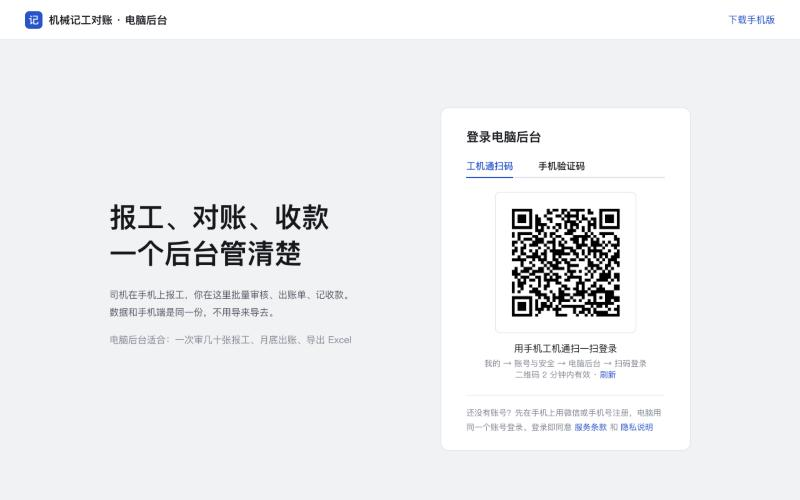The width and height of the screenshot is (800, 500).
Task: Click the 机械记工对账 · 电脑后台 title
Action: (108, 20)
